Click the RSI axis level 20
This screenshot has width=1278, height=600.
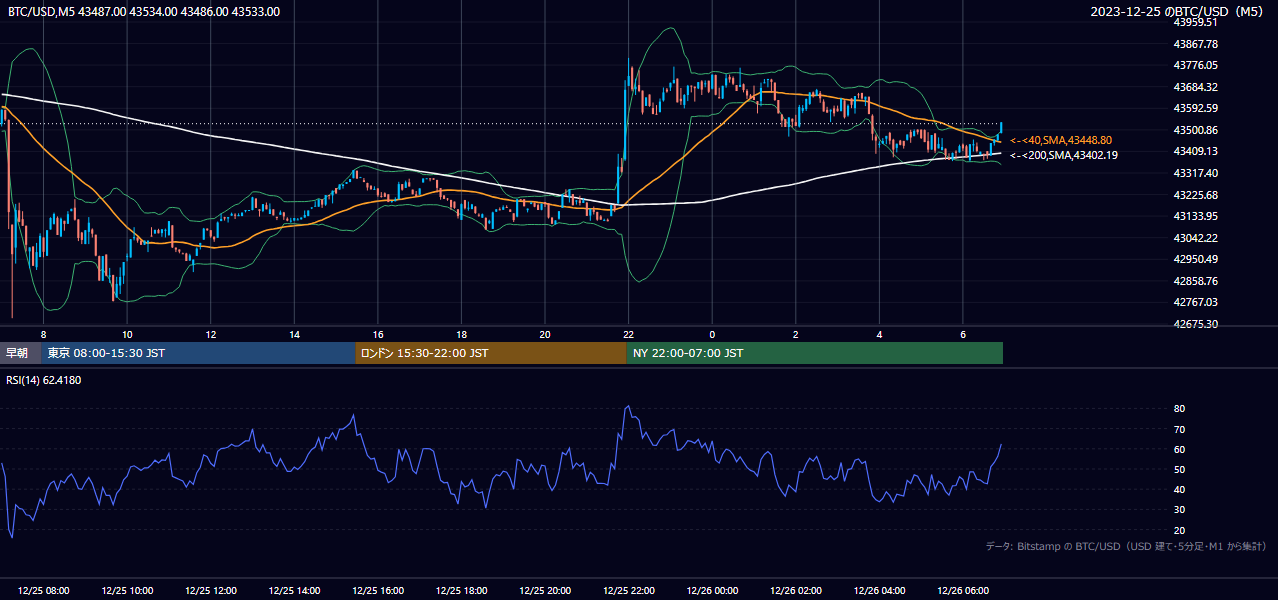1179,530
